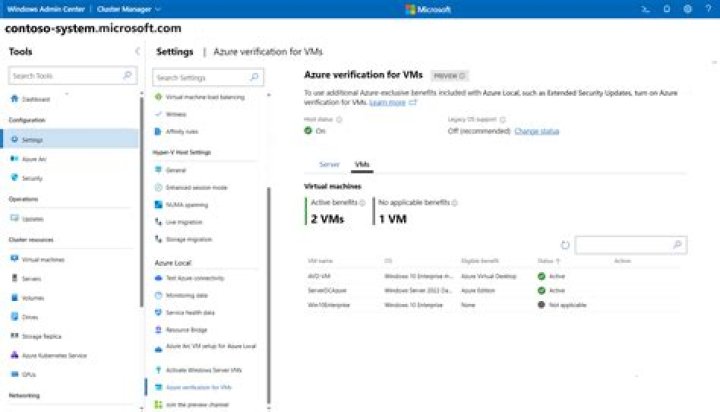720x412 pixels.
Task: Open Monitoring data setting
Action: pyautogui.click(x=186, y=295)
